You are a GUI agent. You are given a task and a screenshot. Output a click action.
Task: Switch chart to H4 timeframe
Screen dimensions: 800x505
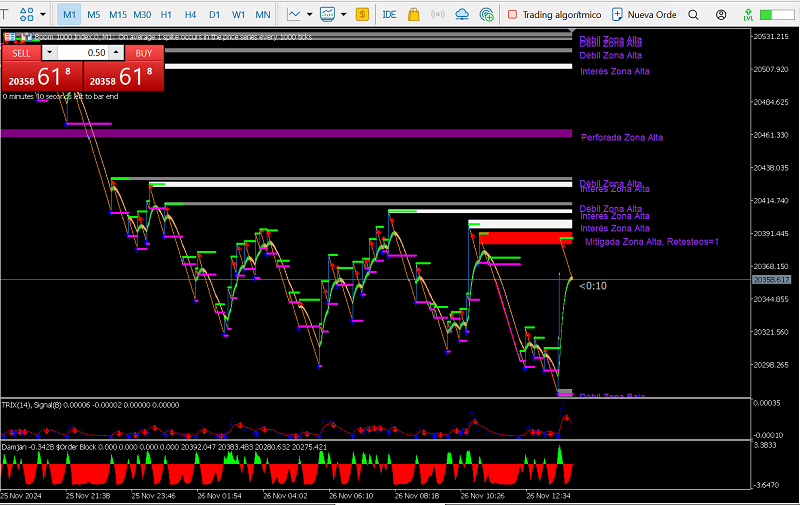190,15
